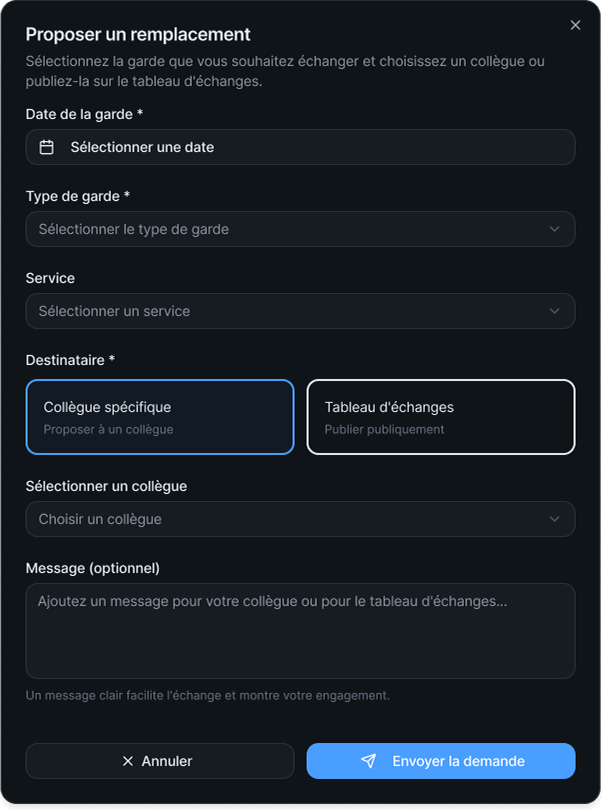This screenshot has height=810, width=603.
Task: Click the calendar icon in the date field
Action: coord(46,147)
